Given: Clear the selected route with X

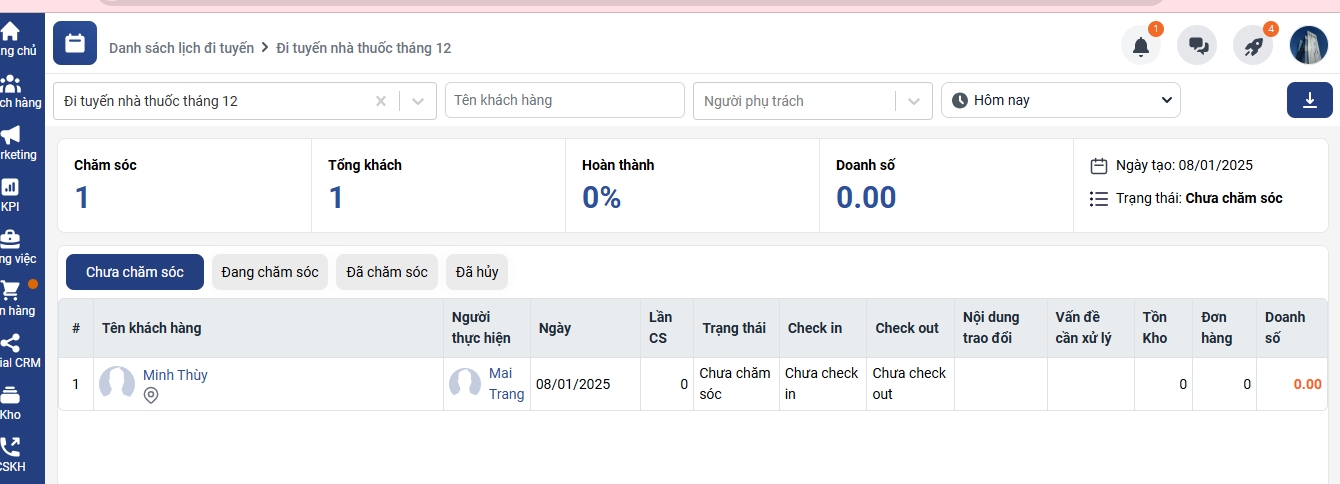Looking at the screenshot, I should (x=381, y=101).
